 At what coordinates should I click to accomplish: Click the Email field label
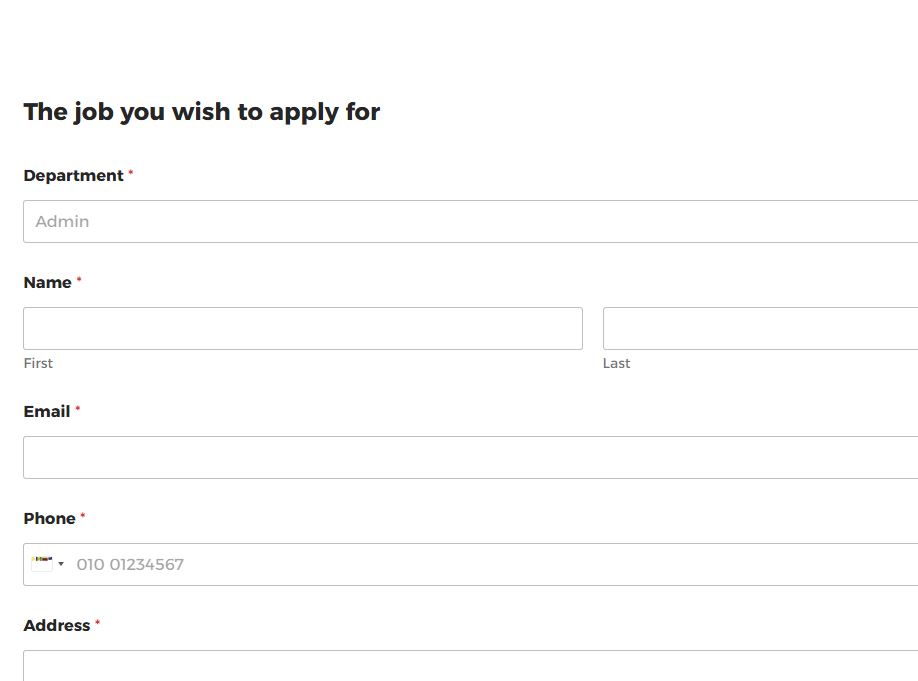[x=46, y=411]
